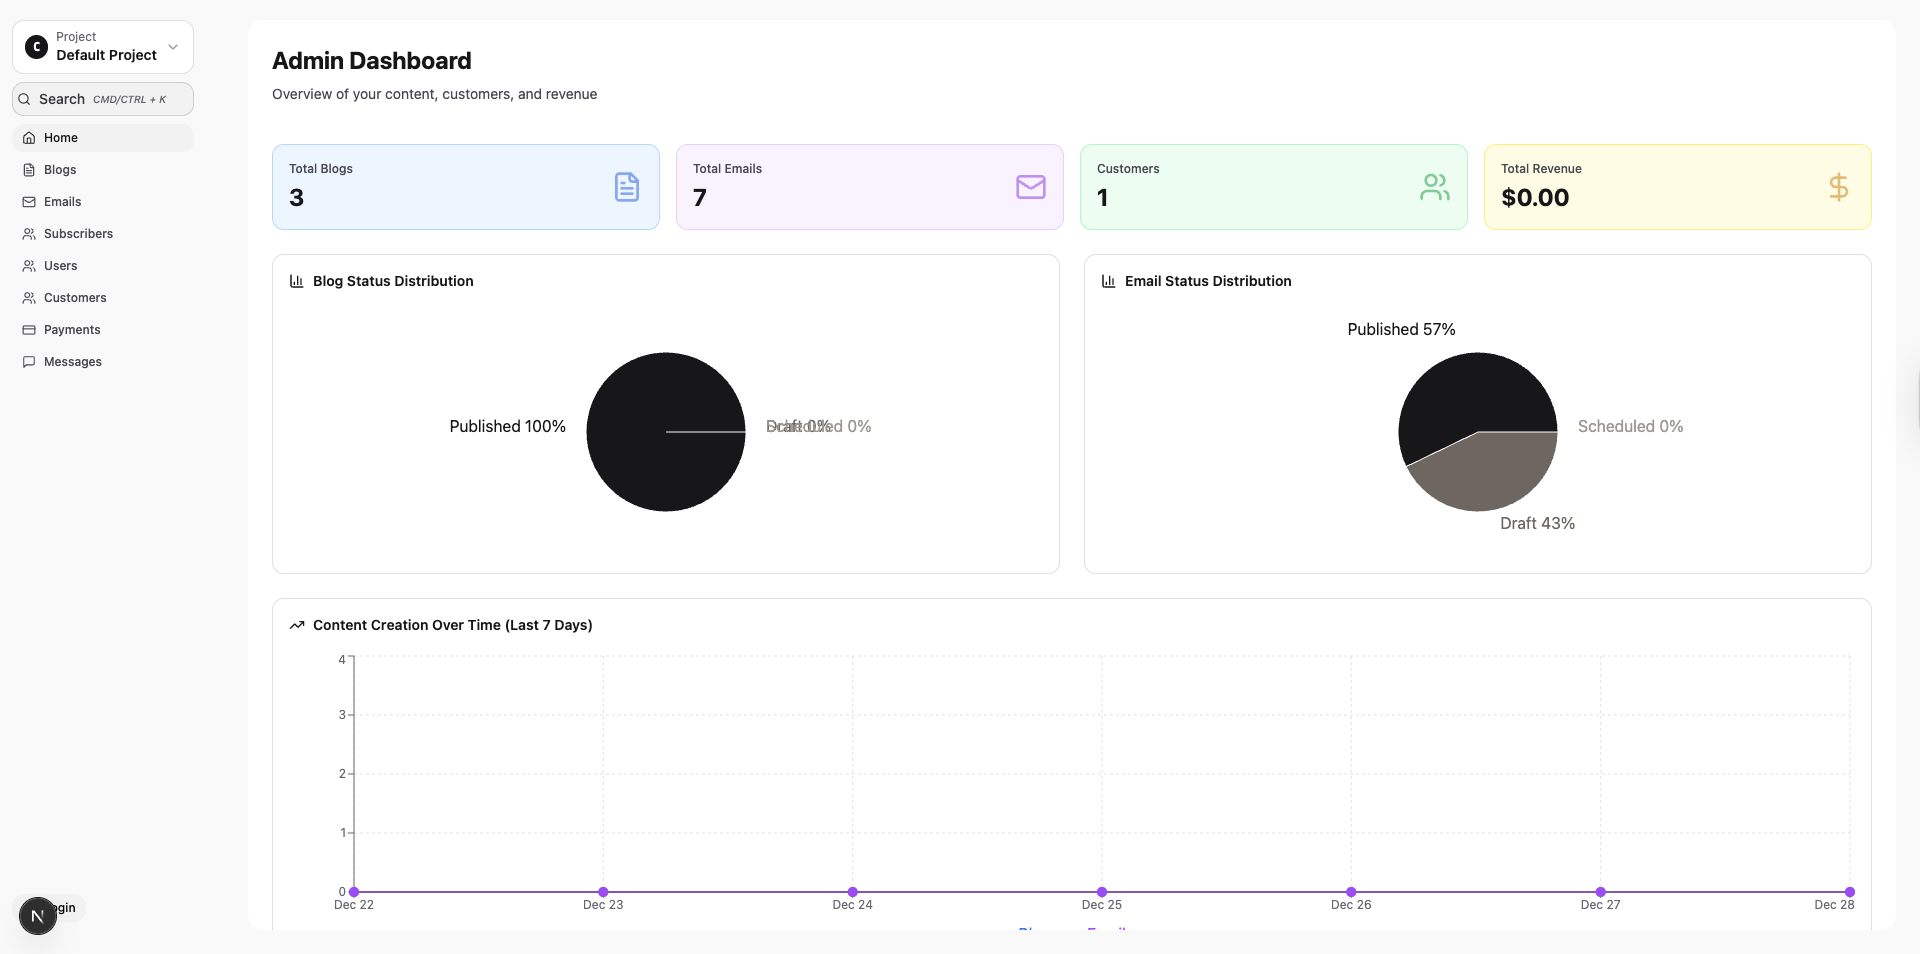Open the Default Project dropdown chevron

(x=173, y=47)
